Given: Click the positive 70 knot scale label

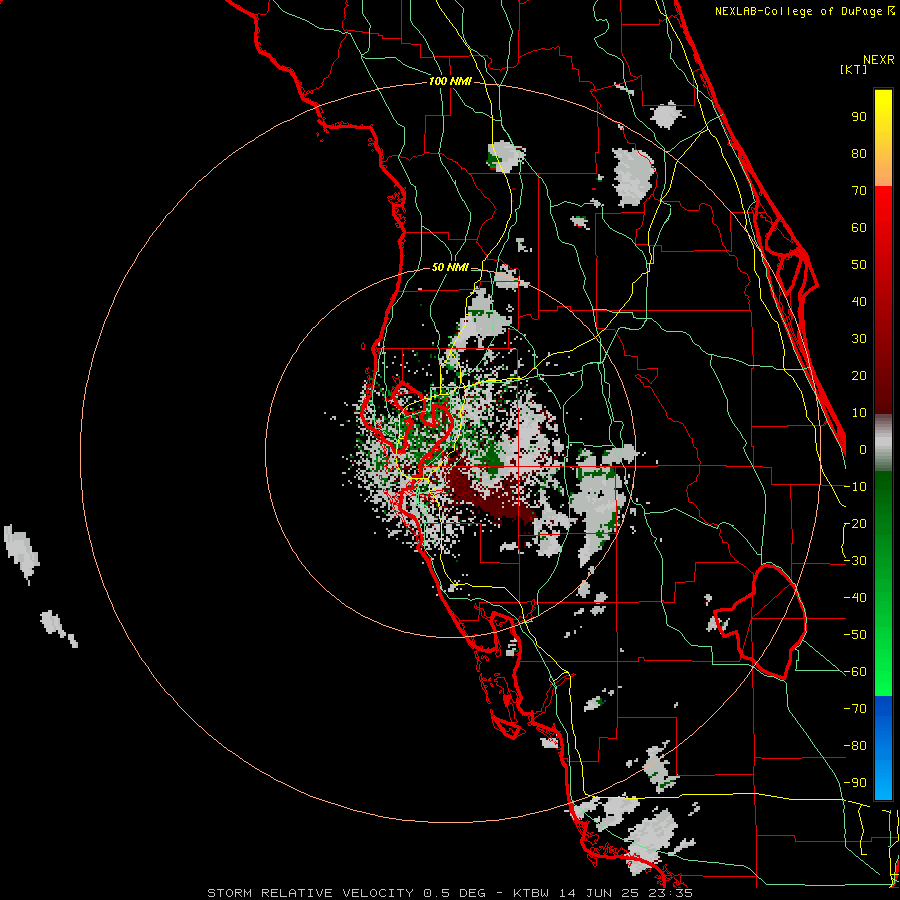Looking at the screenshot, I should tap(859, 191).
